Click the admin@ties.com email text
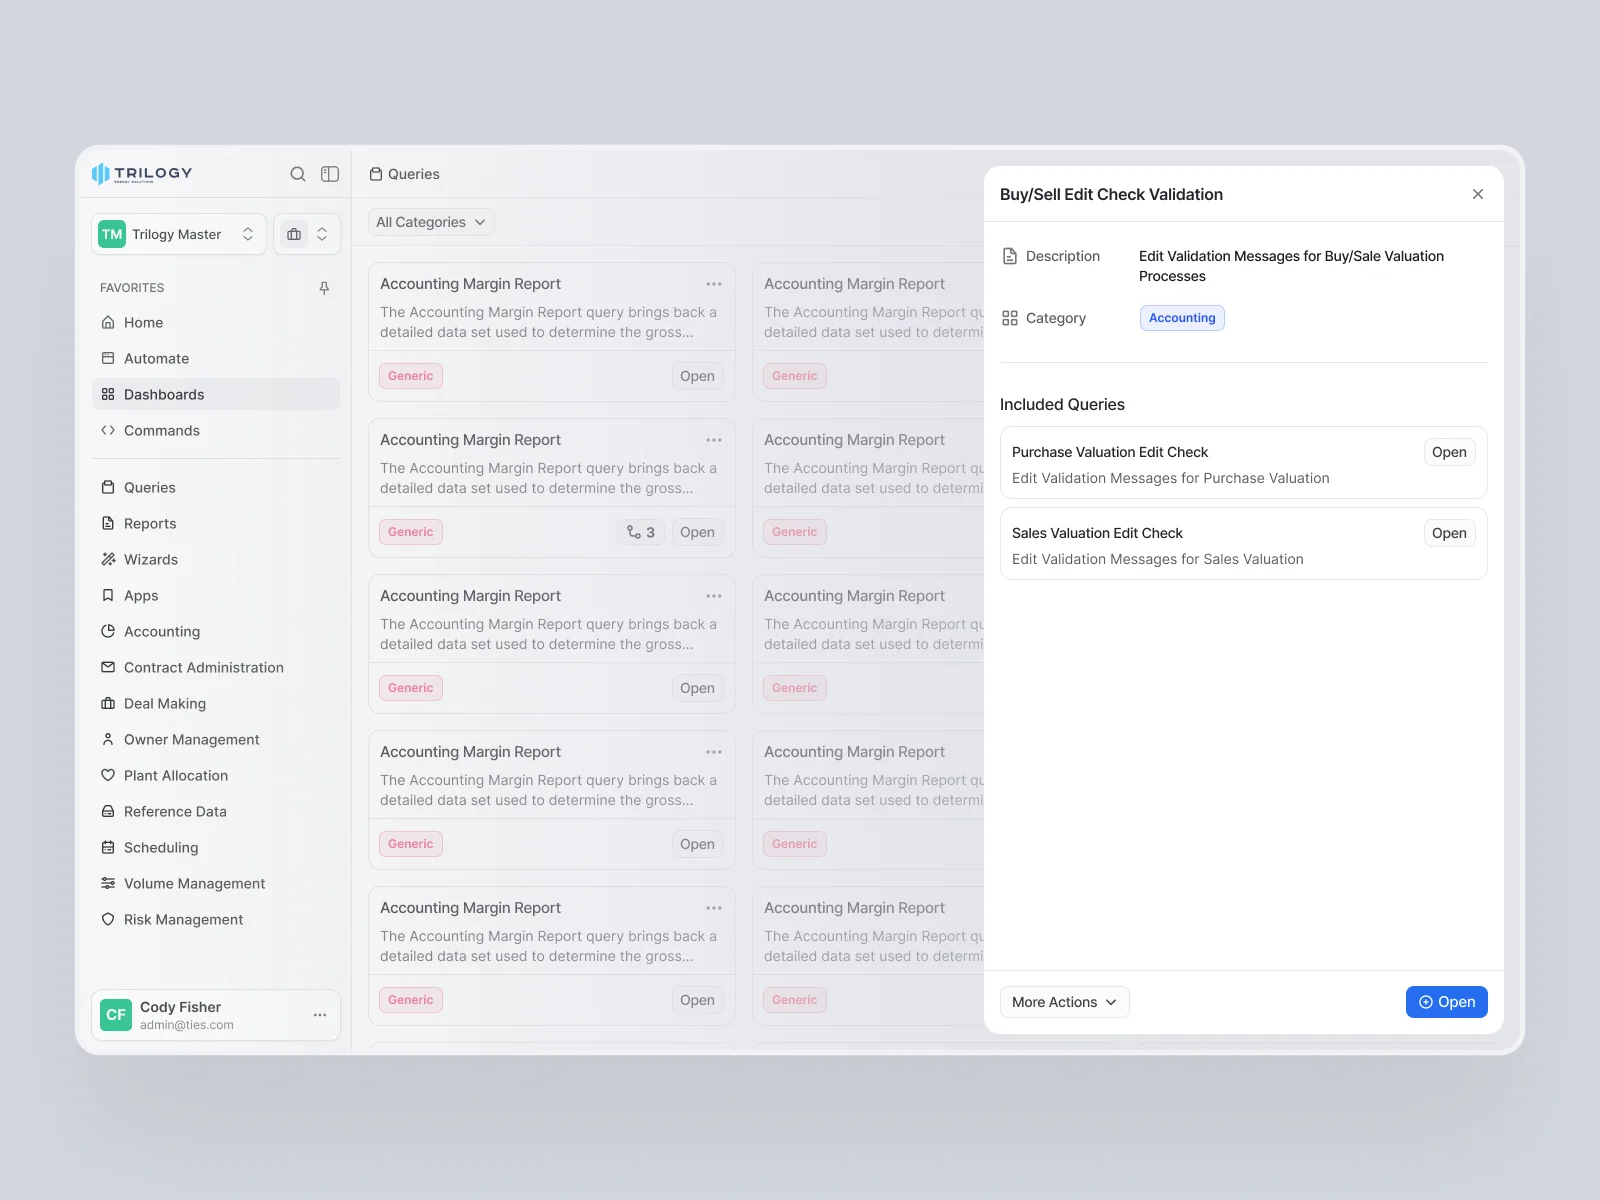The height and width of the screenshot is (1200, 1600). tap(187, 1025)
